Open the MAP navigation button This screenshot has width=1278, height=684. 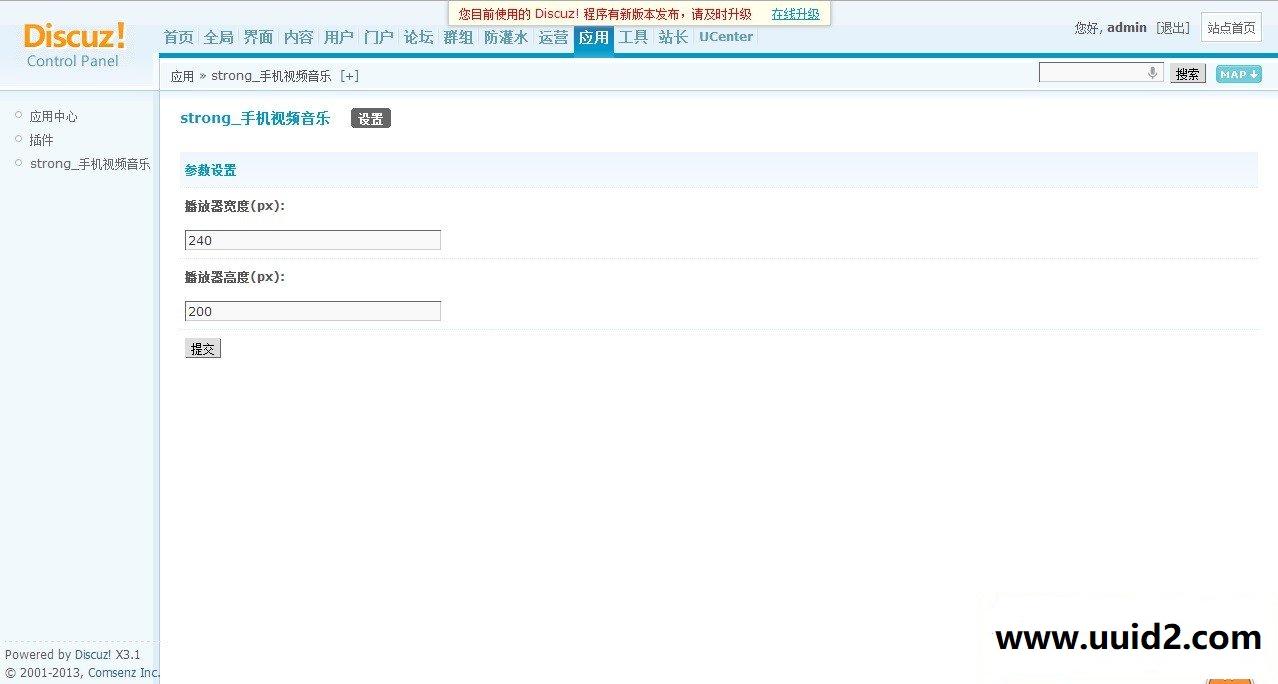(x=1238, y=74)
